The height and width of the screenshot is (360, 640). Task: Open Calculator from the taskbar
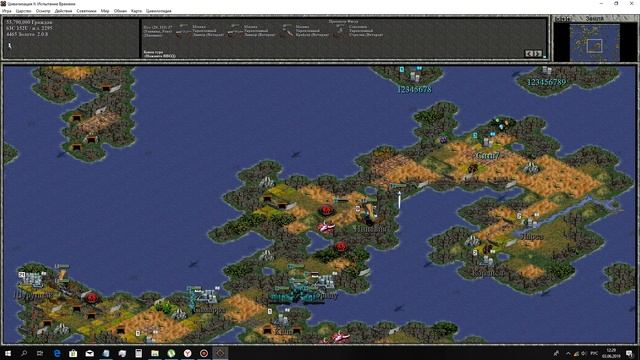(139, 353)
